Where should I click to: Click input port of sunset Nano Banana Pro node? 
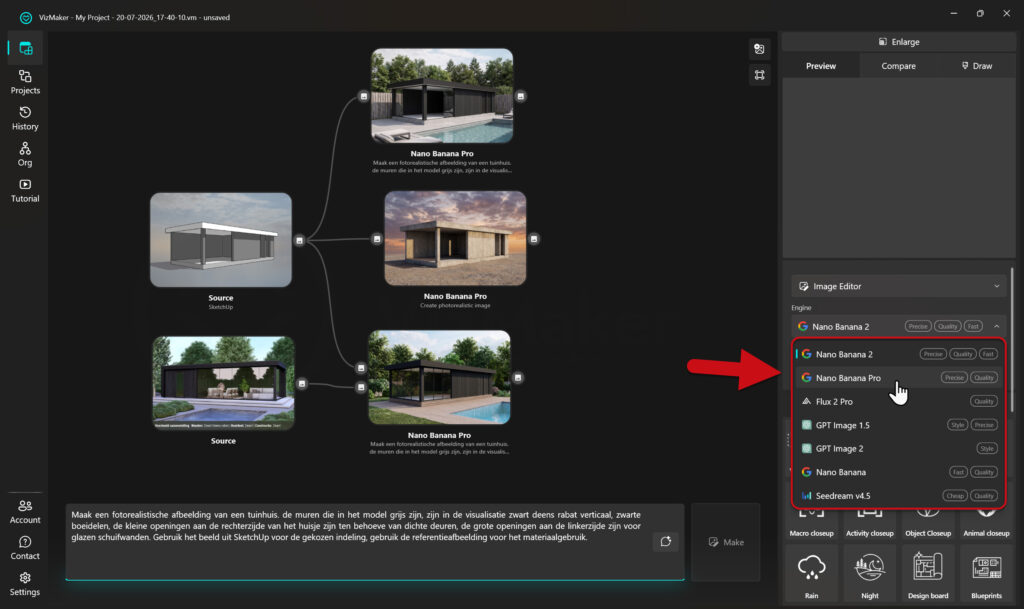click(377, 239)
